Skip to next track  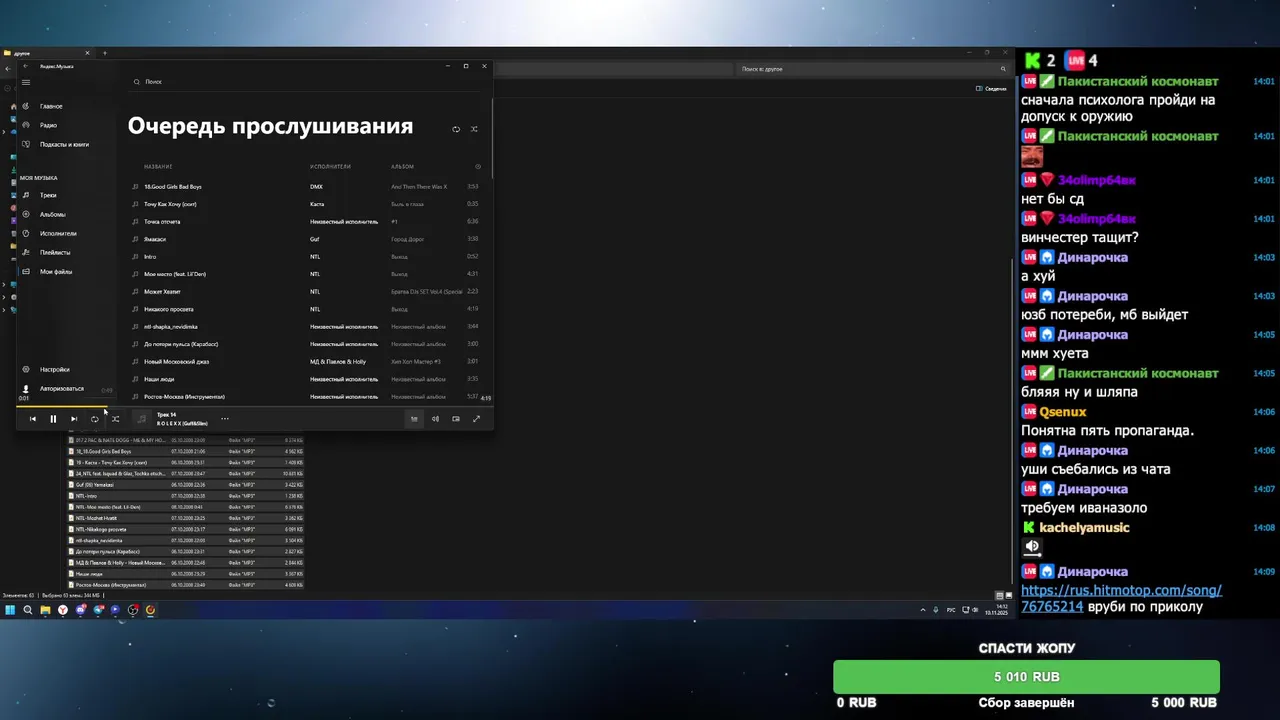tap(74, 419)
